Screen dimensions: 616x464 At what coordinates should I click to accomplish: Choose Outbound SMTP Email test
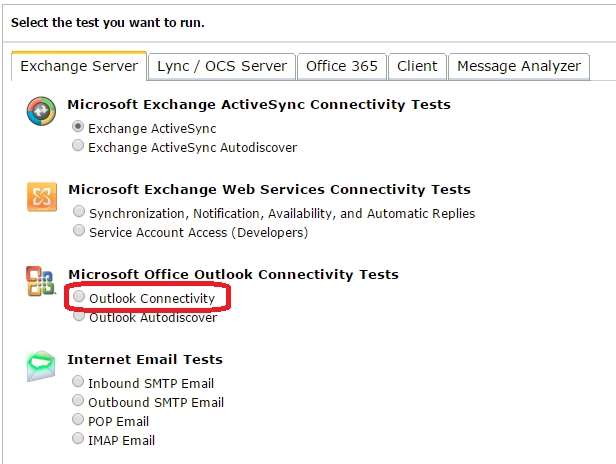(x=78, y=400)
